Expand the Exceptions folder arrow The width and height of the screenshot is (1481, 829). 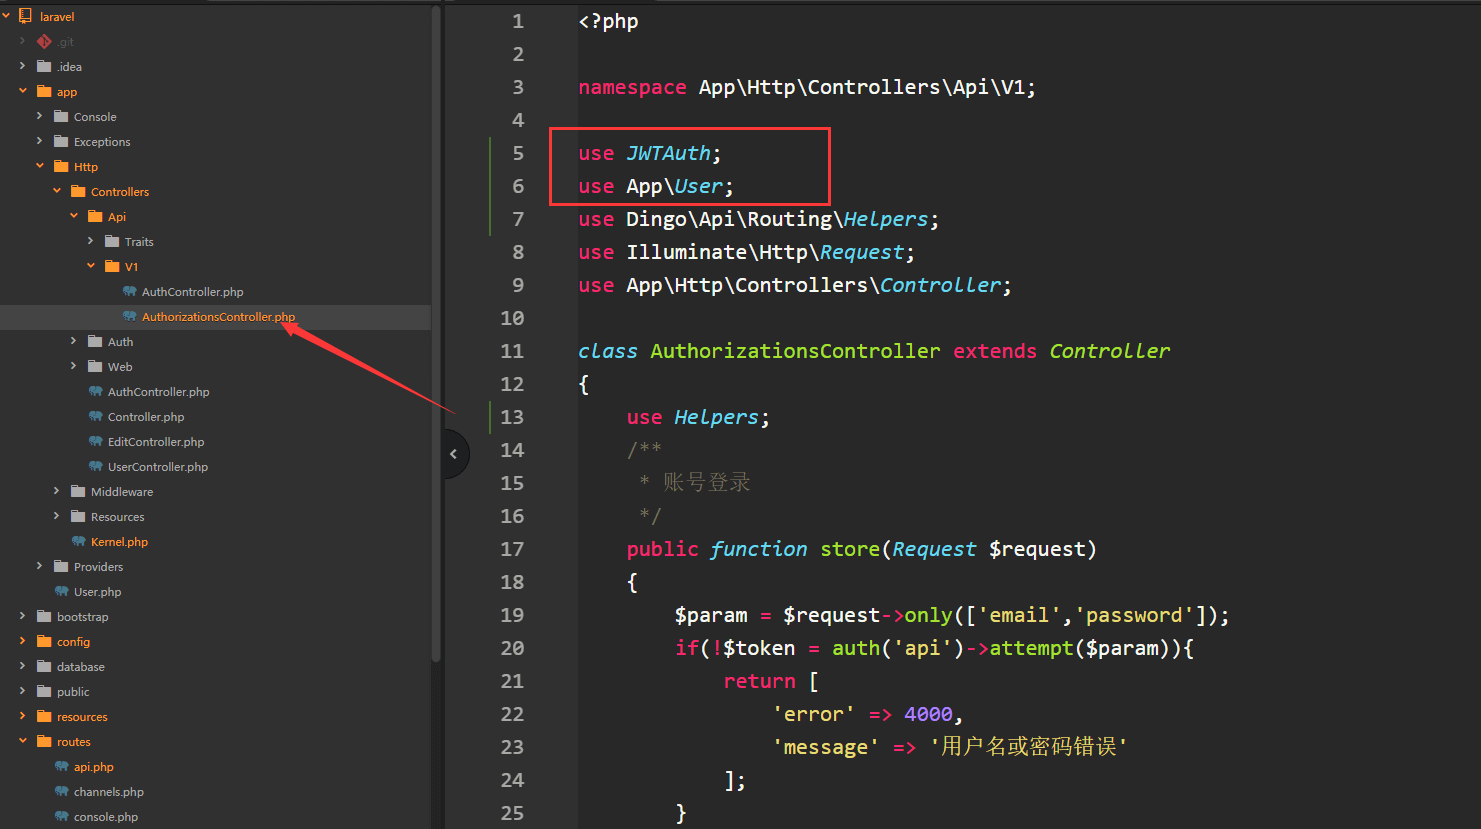pyautogui.click(x=39, y=141)
